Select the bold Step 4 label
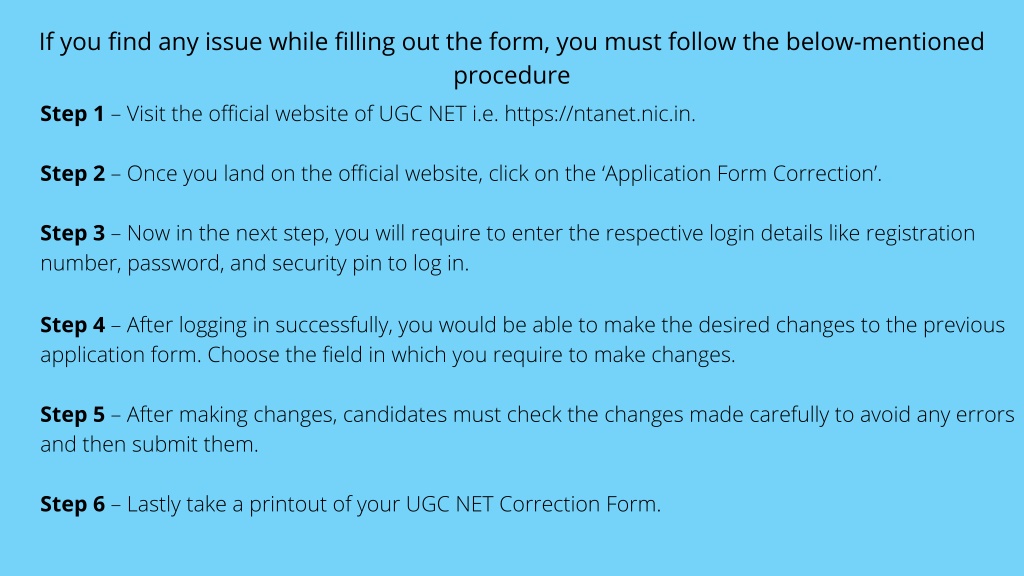 point(72,325)
